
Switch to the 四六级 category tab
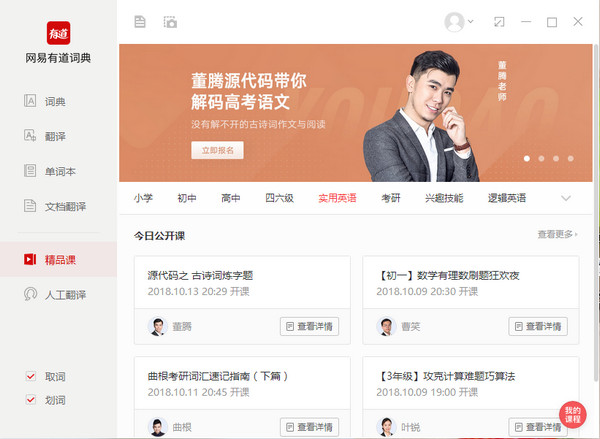279,198
